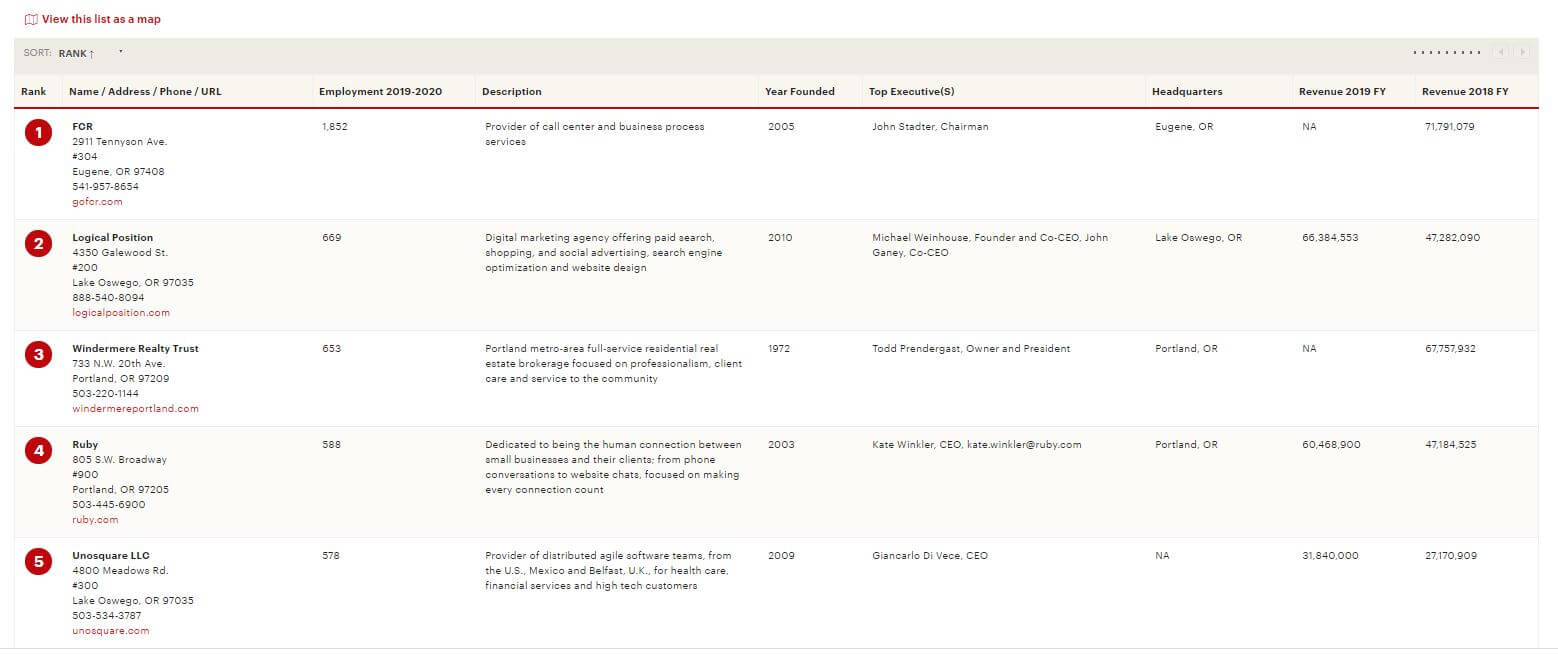Sort by the Rank column header
This screenshot has width=1558, height=655.
coord(34,92)
